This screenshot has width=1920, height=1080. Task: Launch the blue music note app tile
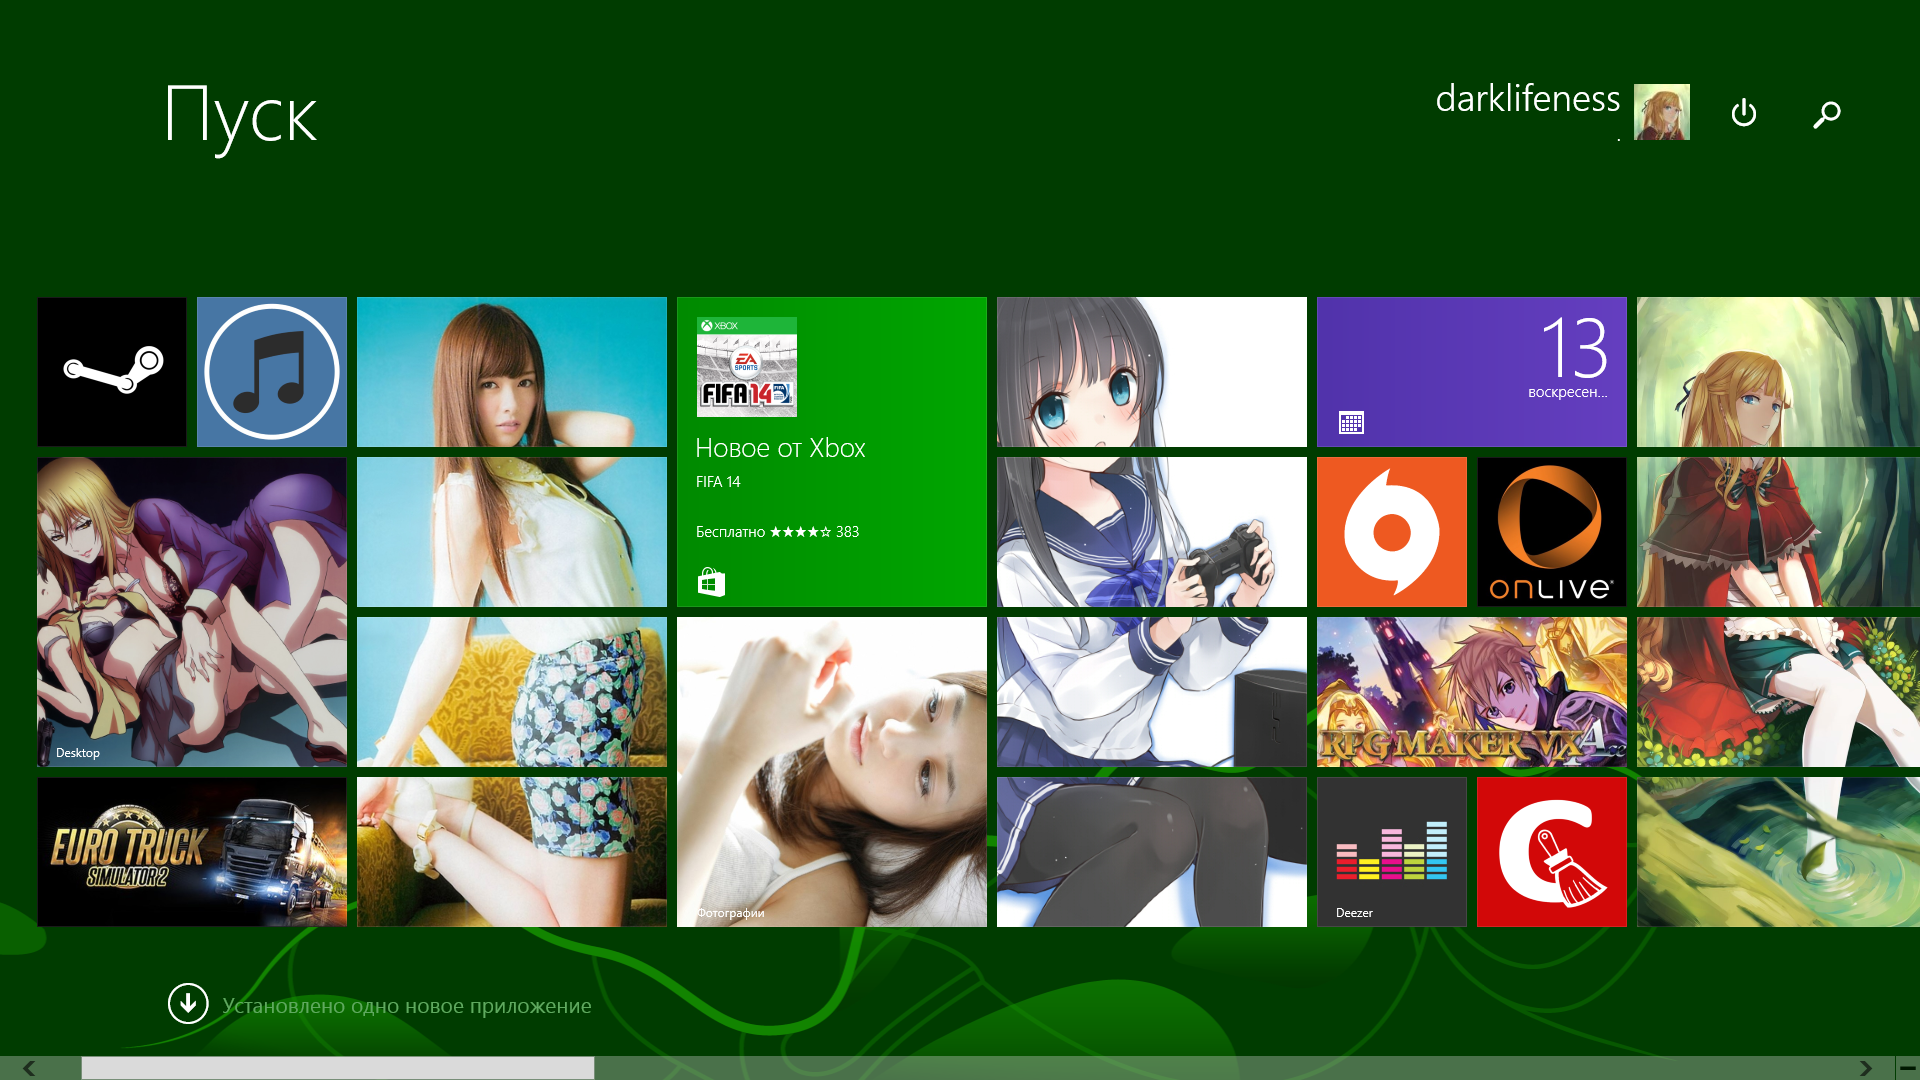[x=272, y=371]
